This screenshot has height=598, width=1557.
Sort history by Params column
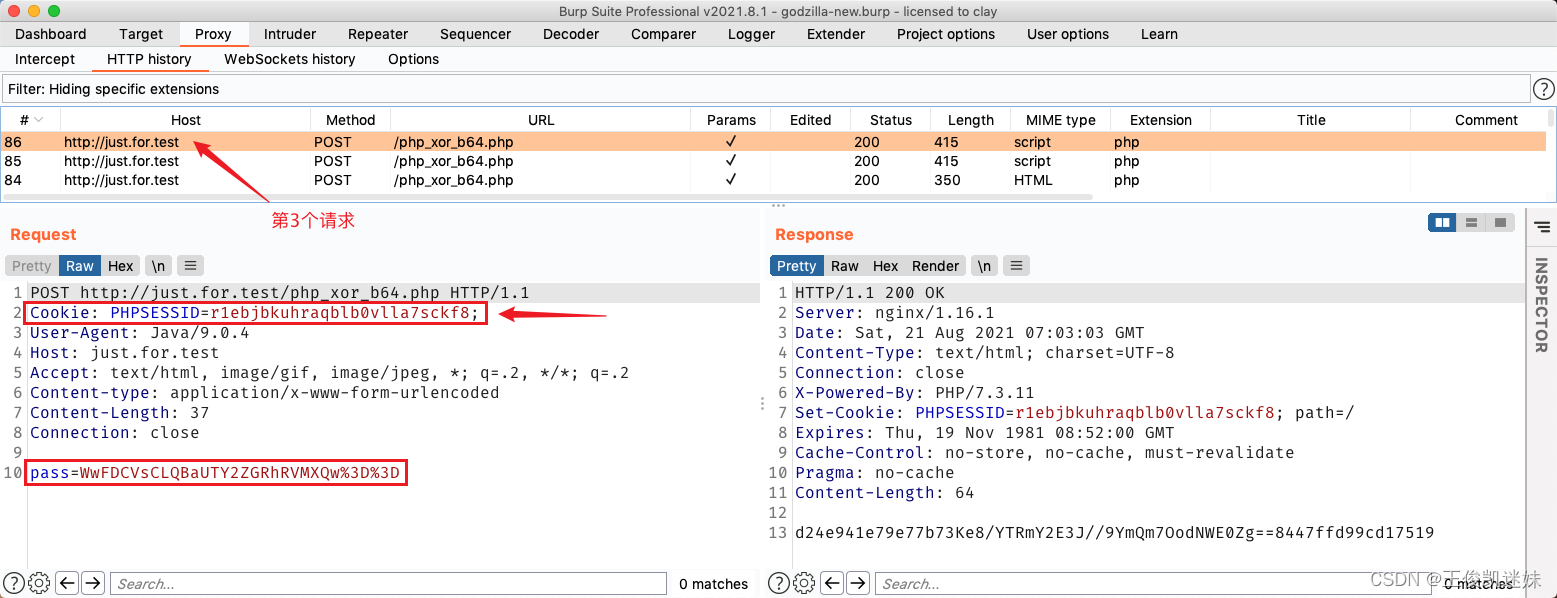(x=731, y=120)
